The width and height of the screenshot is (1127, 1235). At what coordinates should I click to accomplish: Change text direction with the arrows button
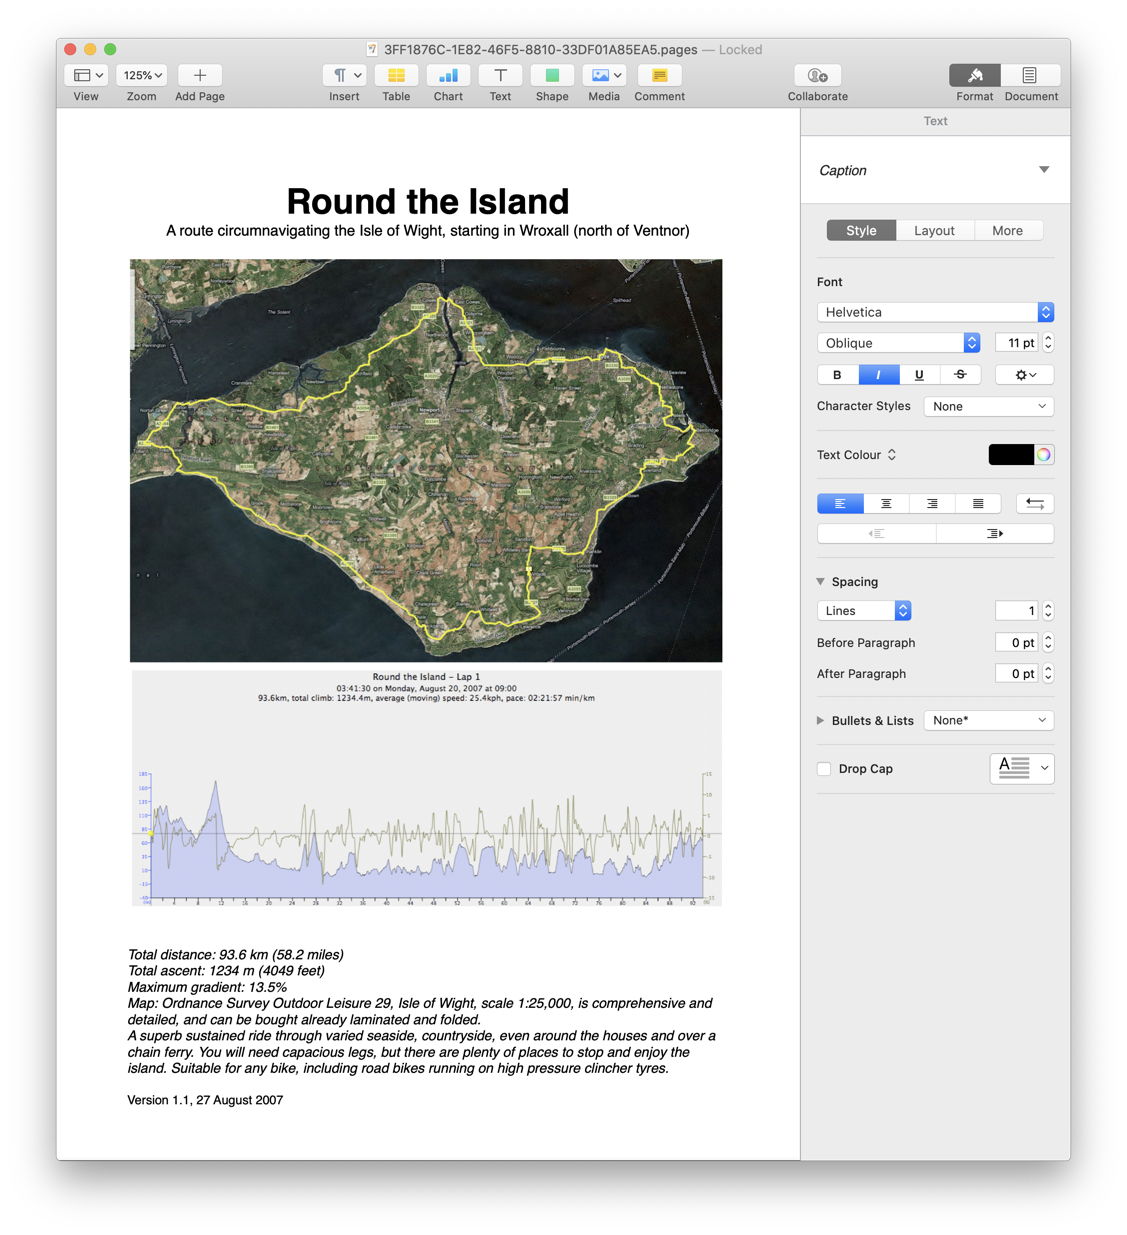coord(1035,504)
